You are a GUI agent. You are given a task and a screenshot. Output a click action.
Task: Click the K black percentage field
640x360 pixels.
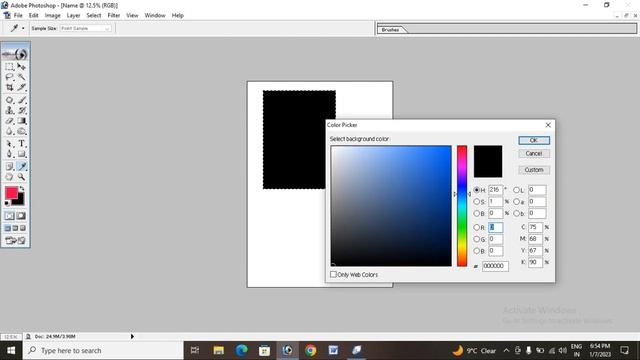coord(535,262)
